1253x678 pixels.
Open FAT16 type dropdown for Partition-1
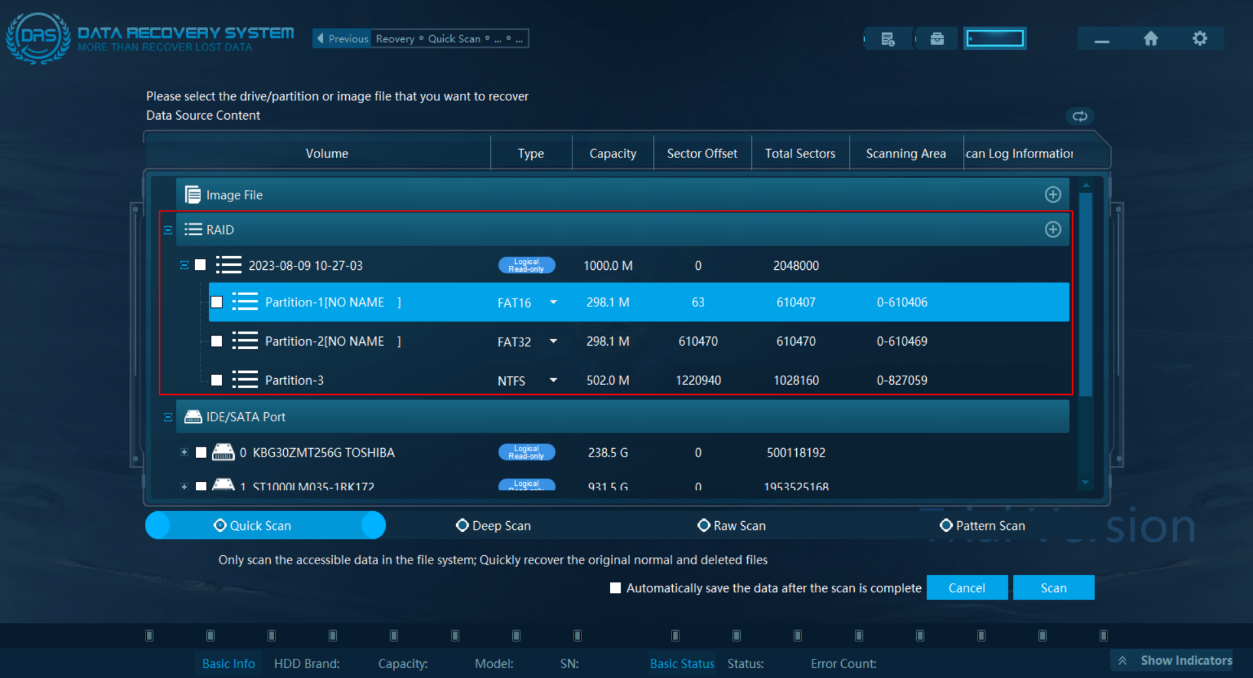[553, 303]
